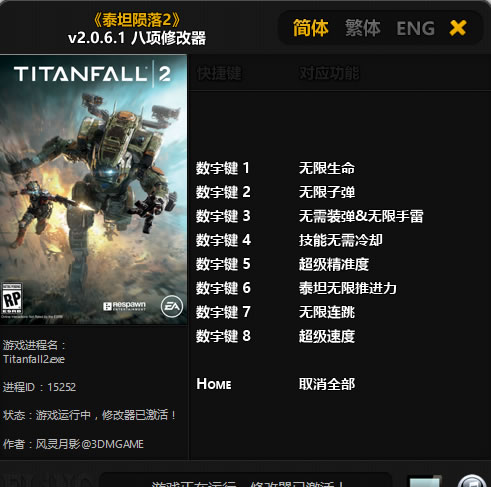Click the bottom status message bar
The image size is (491, 487).
[246, 480]
